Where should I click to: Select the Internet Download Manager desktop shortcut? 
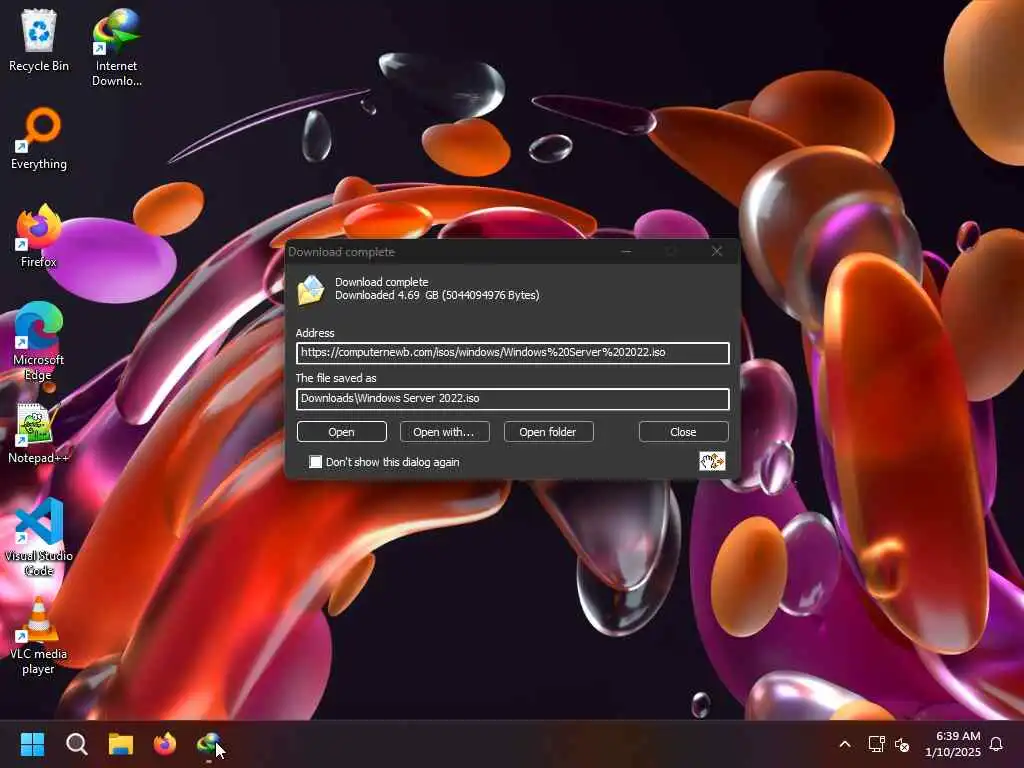tap(116, 47)
